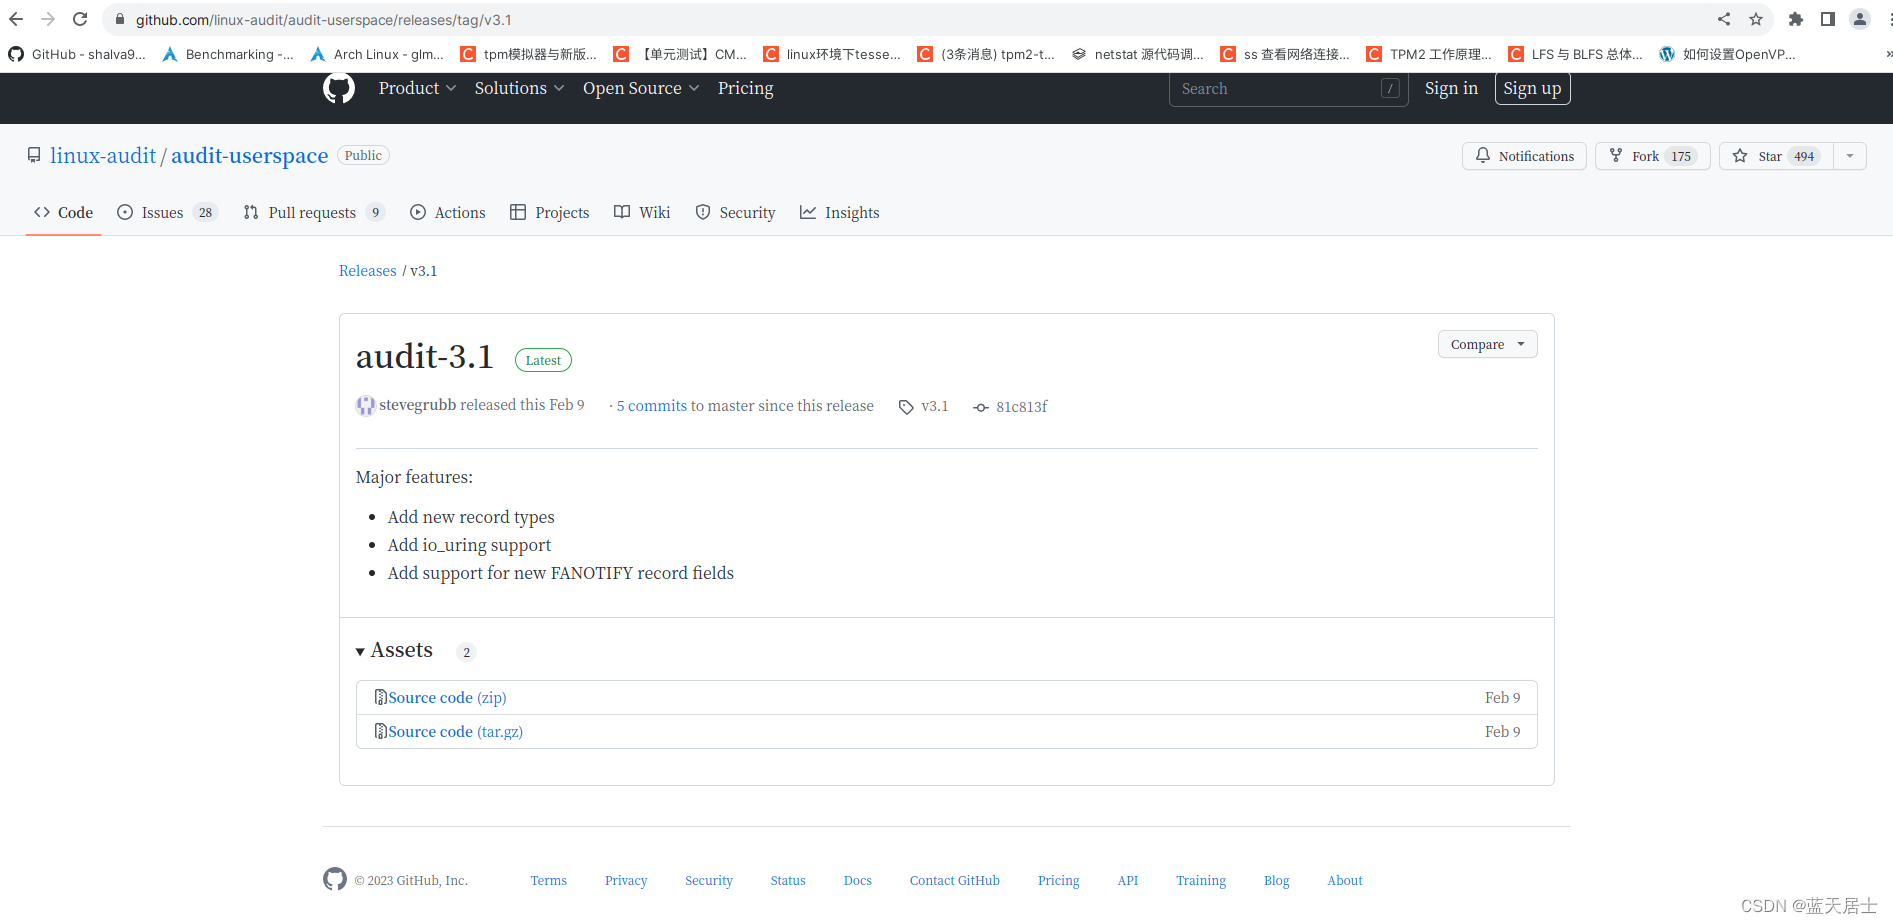Viewport: 1893px width, 924px height.
Task: Click the file icon for Source code (tar.gz)
Action: (381, 731)
